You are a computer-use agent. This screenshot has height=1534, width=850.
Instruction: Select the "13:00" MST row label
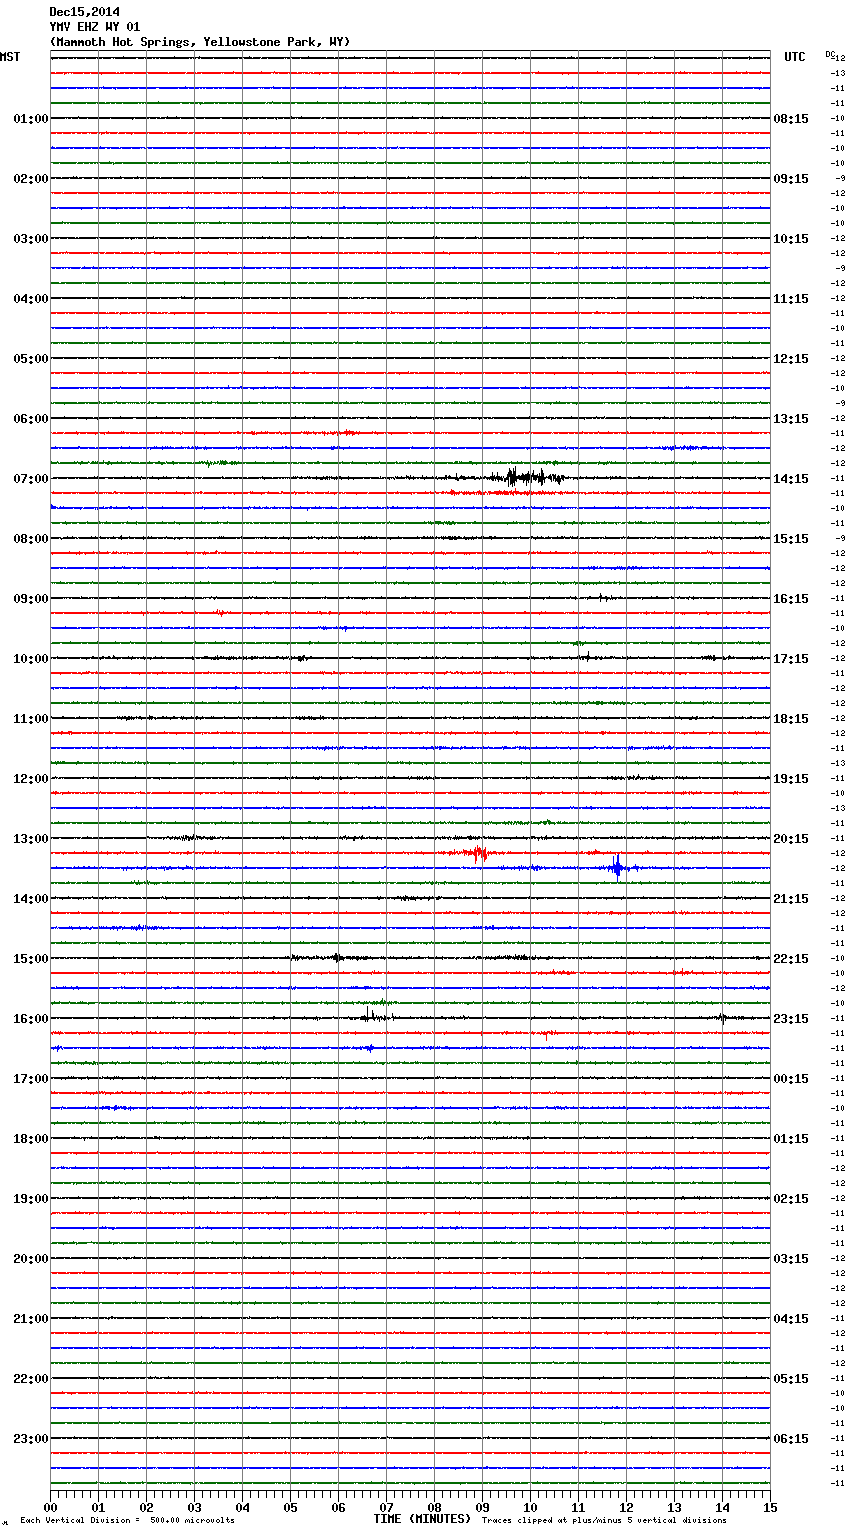[31, 839]
